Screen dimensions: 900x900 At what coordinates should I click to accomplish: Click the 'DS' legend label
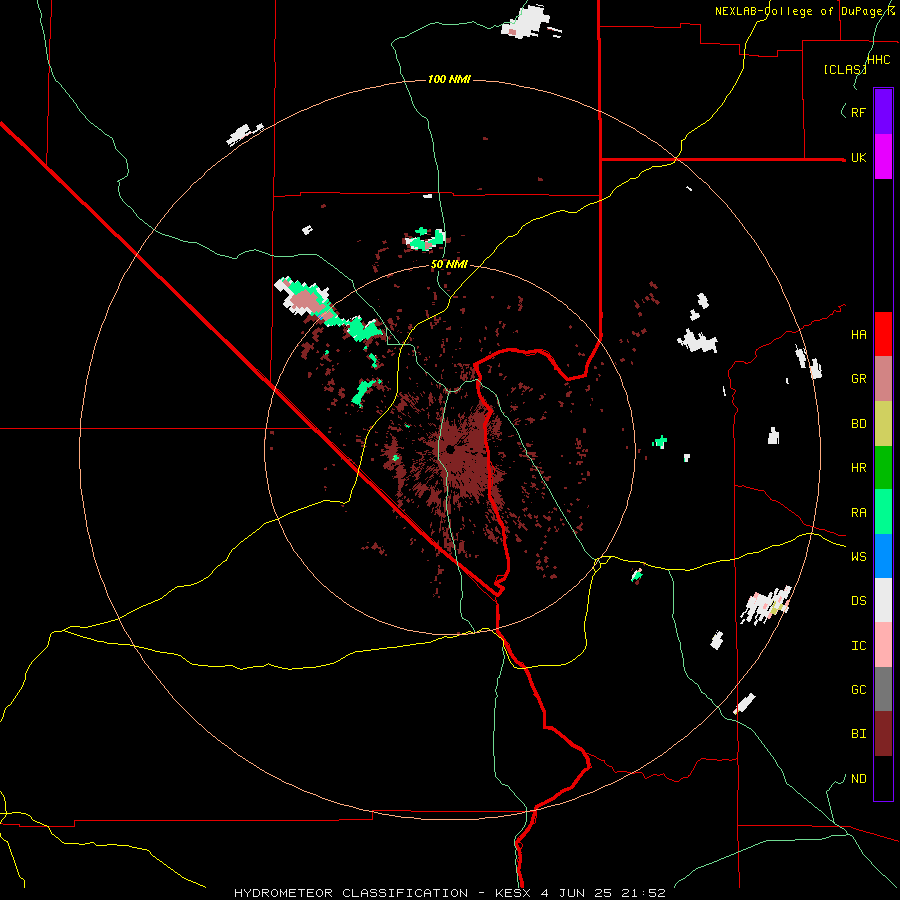(x=858, y=601)
